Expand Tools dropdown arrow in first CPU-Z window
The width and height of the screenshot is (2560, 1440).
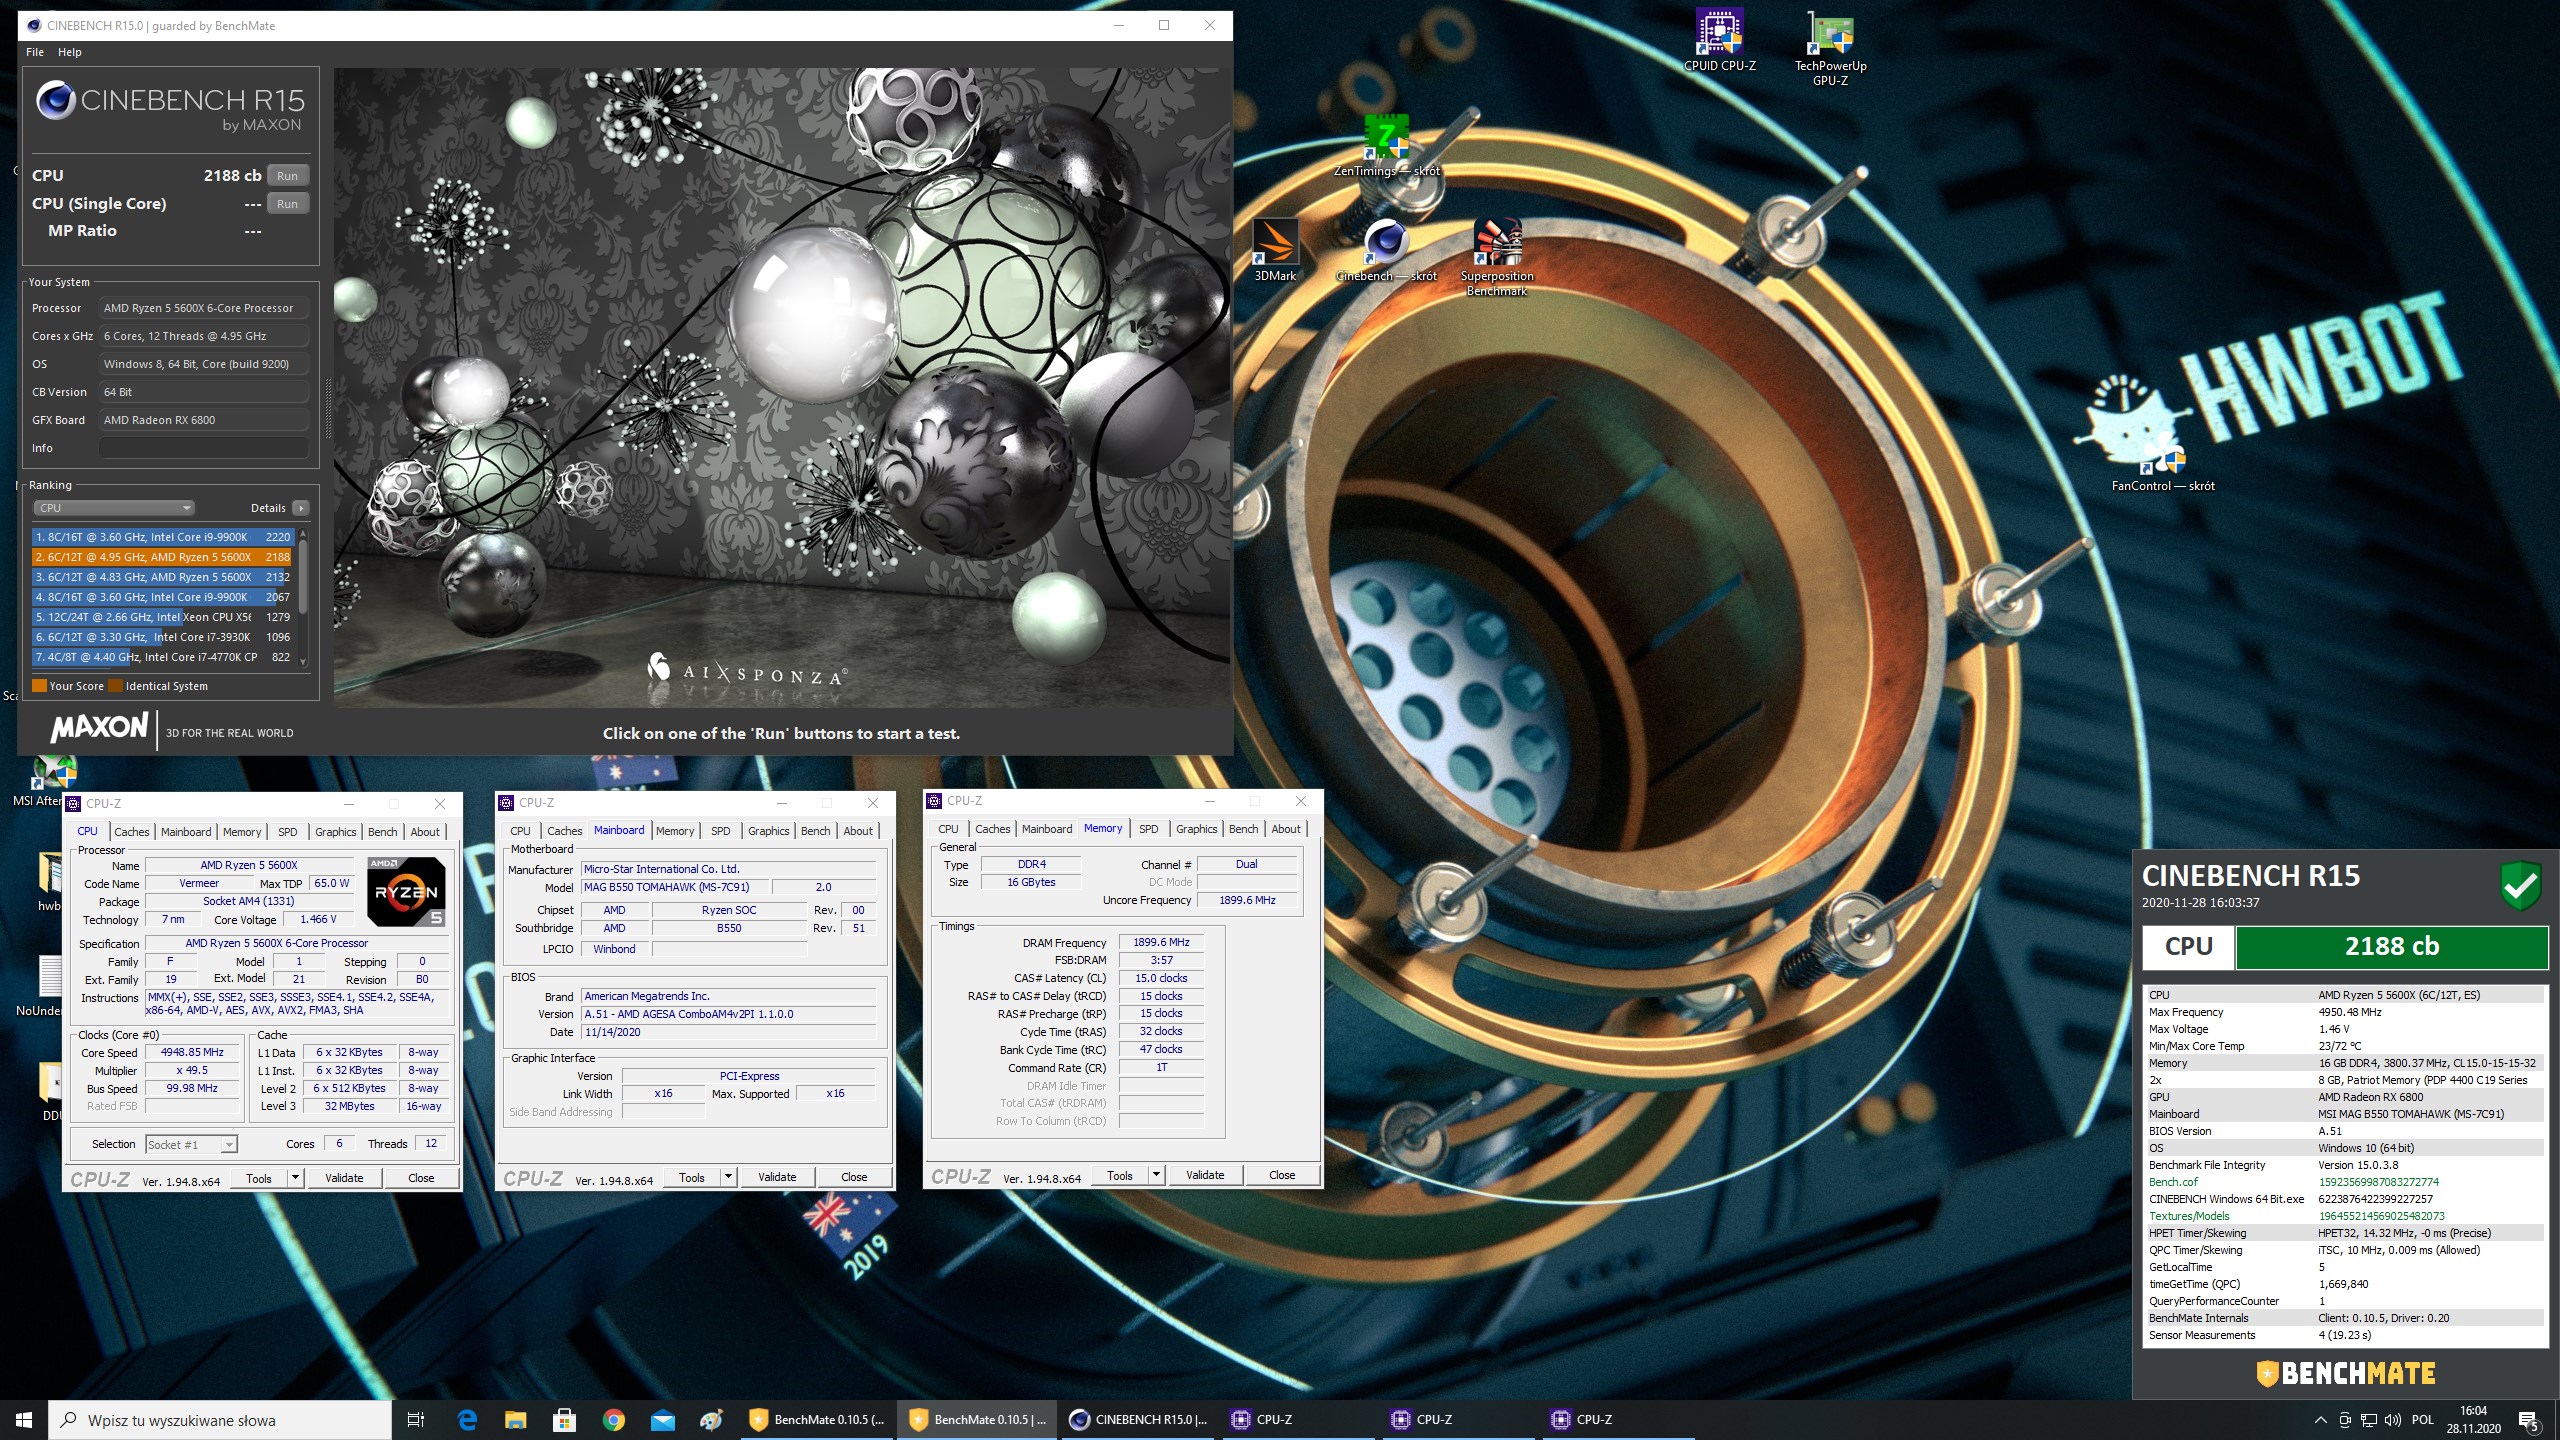[x=296, y=1177]
